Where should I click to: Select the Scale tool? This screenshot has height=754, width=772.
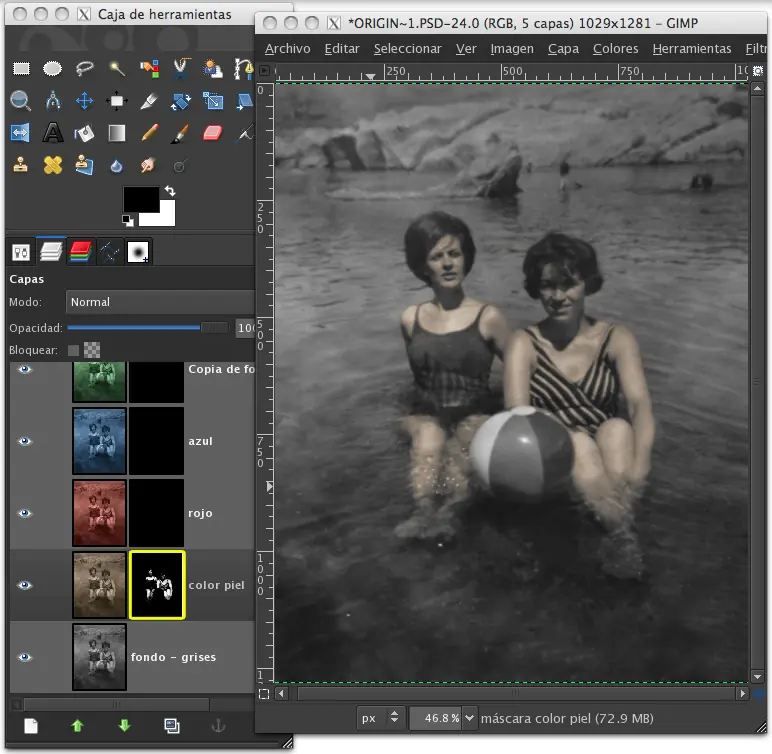tap(213, 101)
